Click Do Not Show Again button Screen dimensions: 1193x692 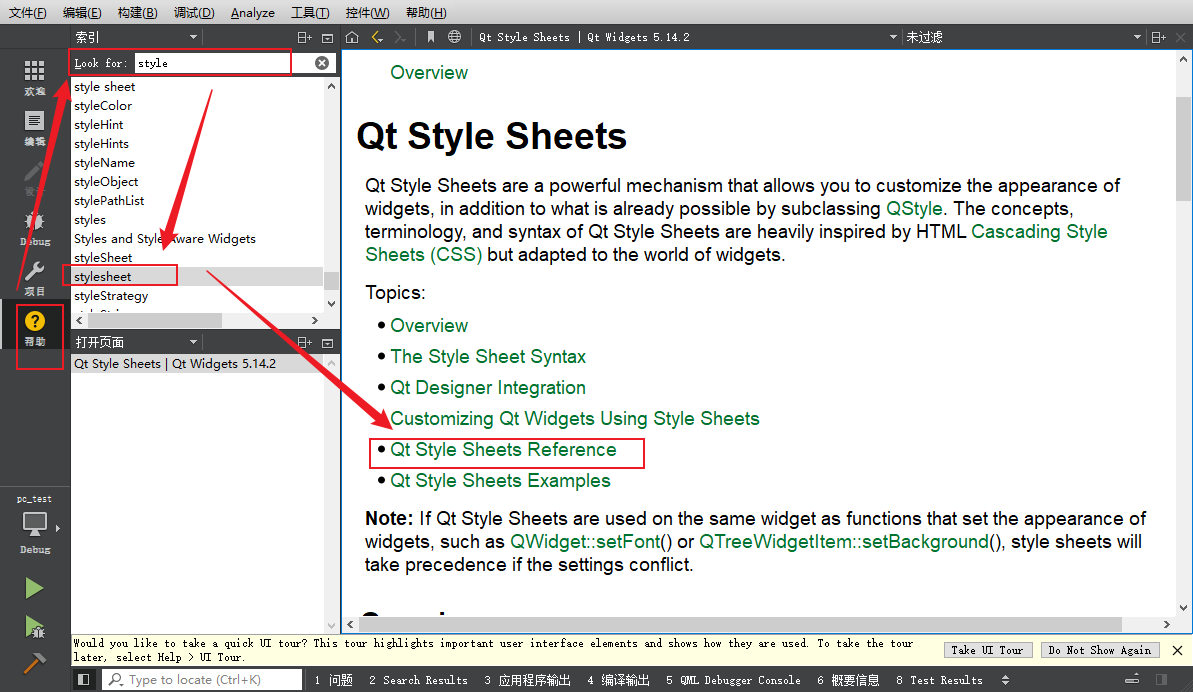(1099, 650)
